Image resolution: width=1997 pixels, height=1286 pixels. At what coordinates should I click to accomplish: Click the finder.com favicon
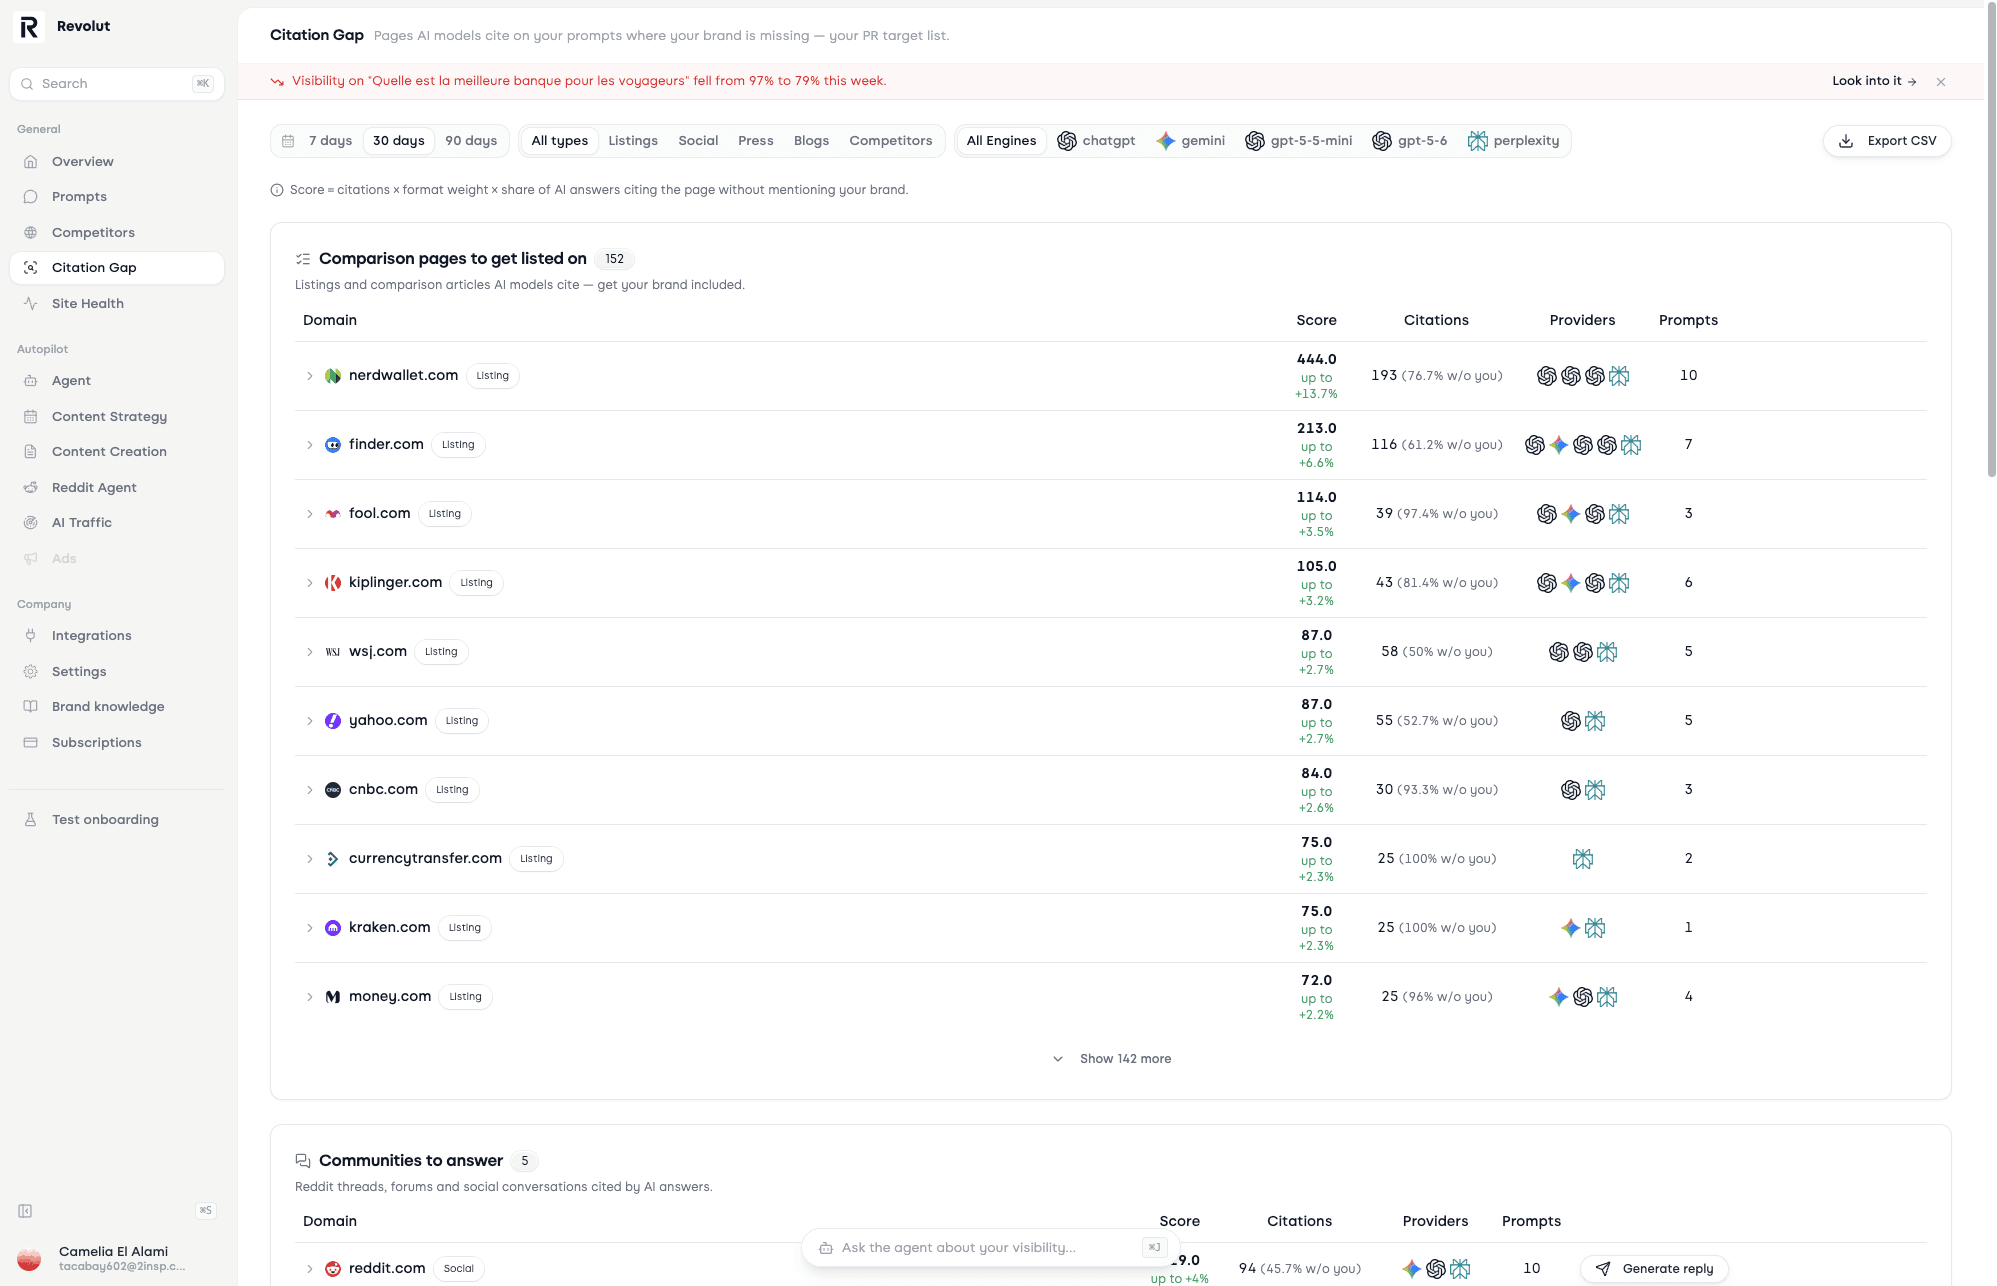click(333, 445)
